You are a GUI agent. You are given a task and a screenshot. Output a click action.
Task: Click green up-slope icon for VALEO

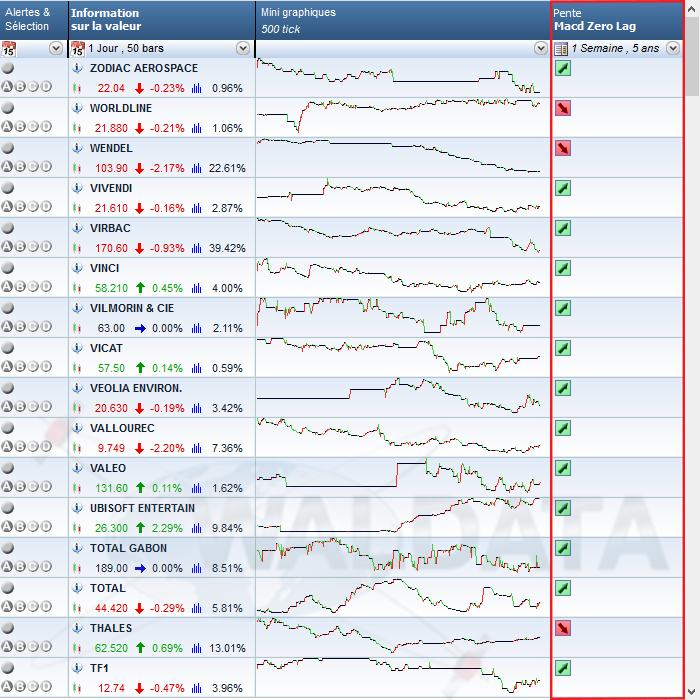coord(563,468)
